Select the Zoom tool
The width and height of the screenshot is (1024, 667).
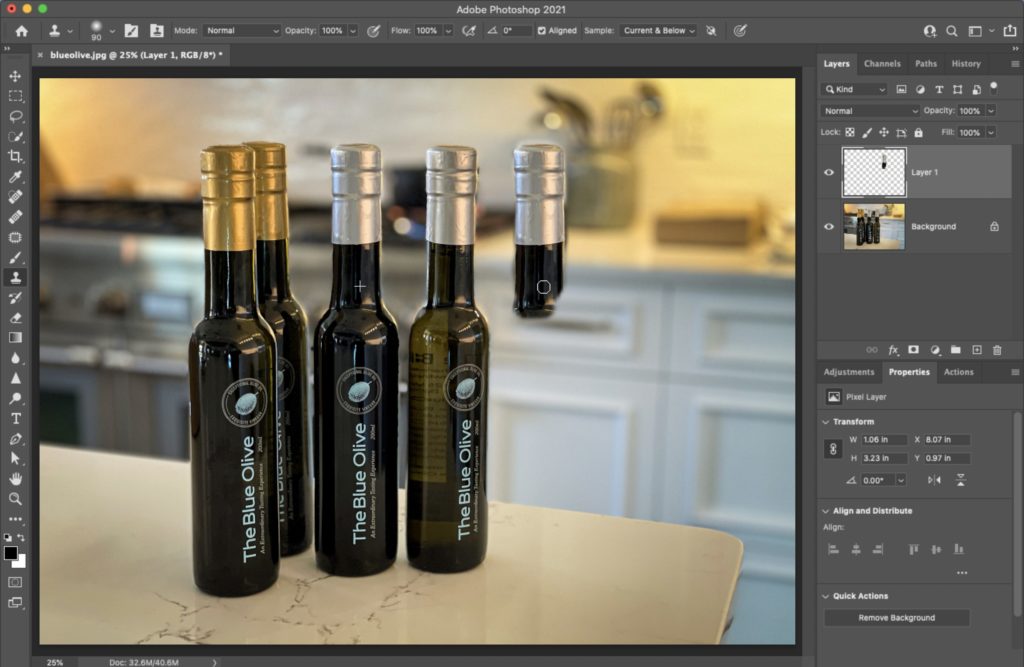(x=15, y=499)
